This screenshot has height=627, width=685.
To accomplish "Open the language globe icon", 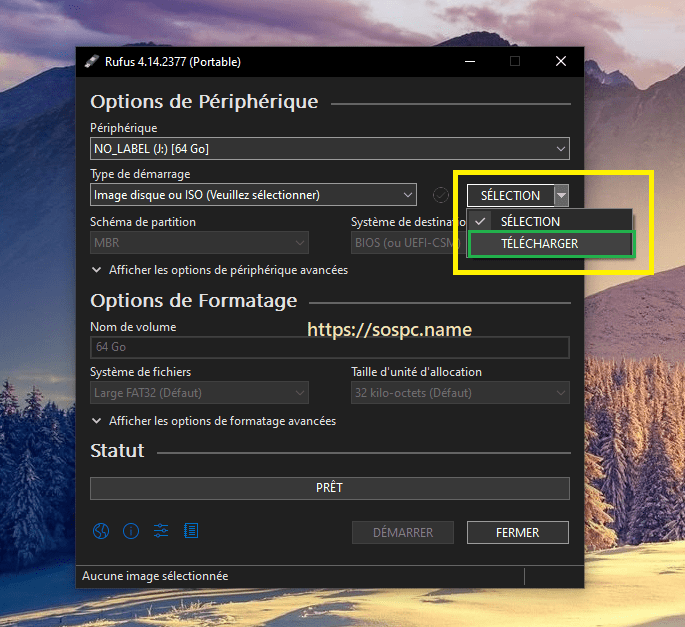I will click(x=101, y=531).
